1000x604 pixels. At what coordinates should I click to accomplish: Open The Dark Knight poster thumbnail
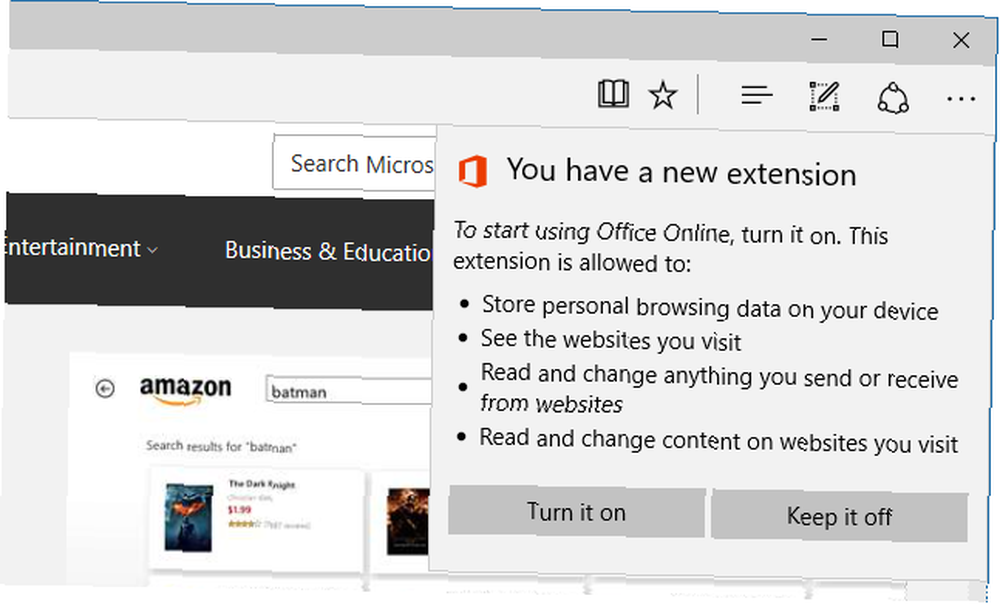click(x=188, y=517)
